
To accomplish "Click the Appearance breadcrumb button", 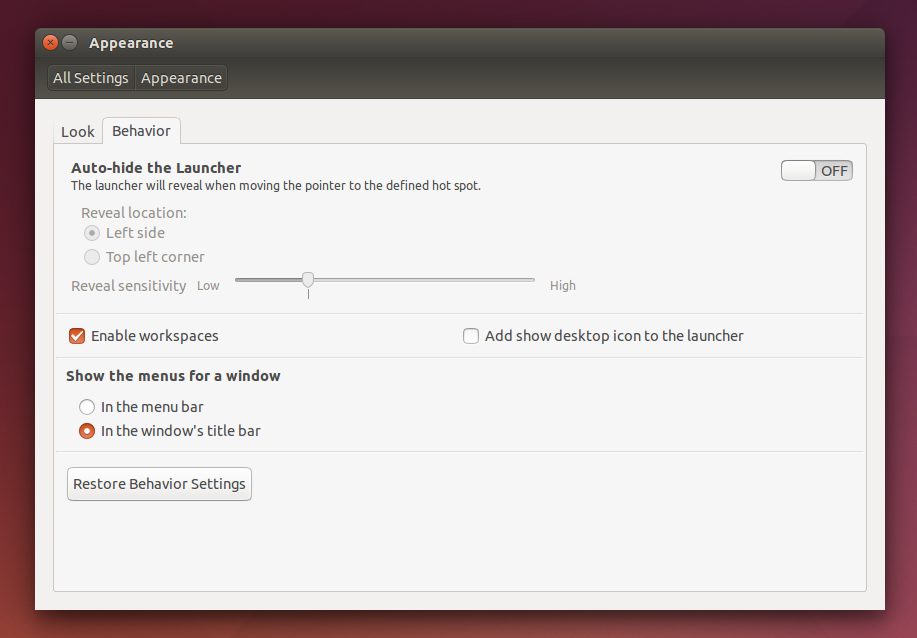I will click(x=180, y=77).
